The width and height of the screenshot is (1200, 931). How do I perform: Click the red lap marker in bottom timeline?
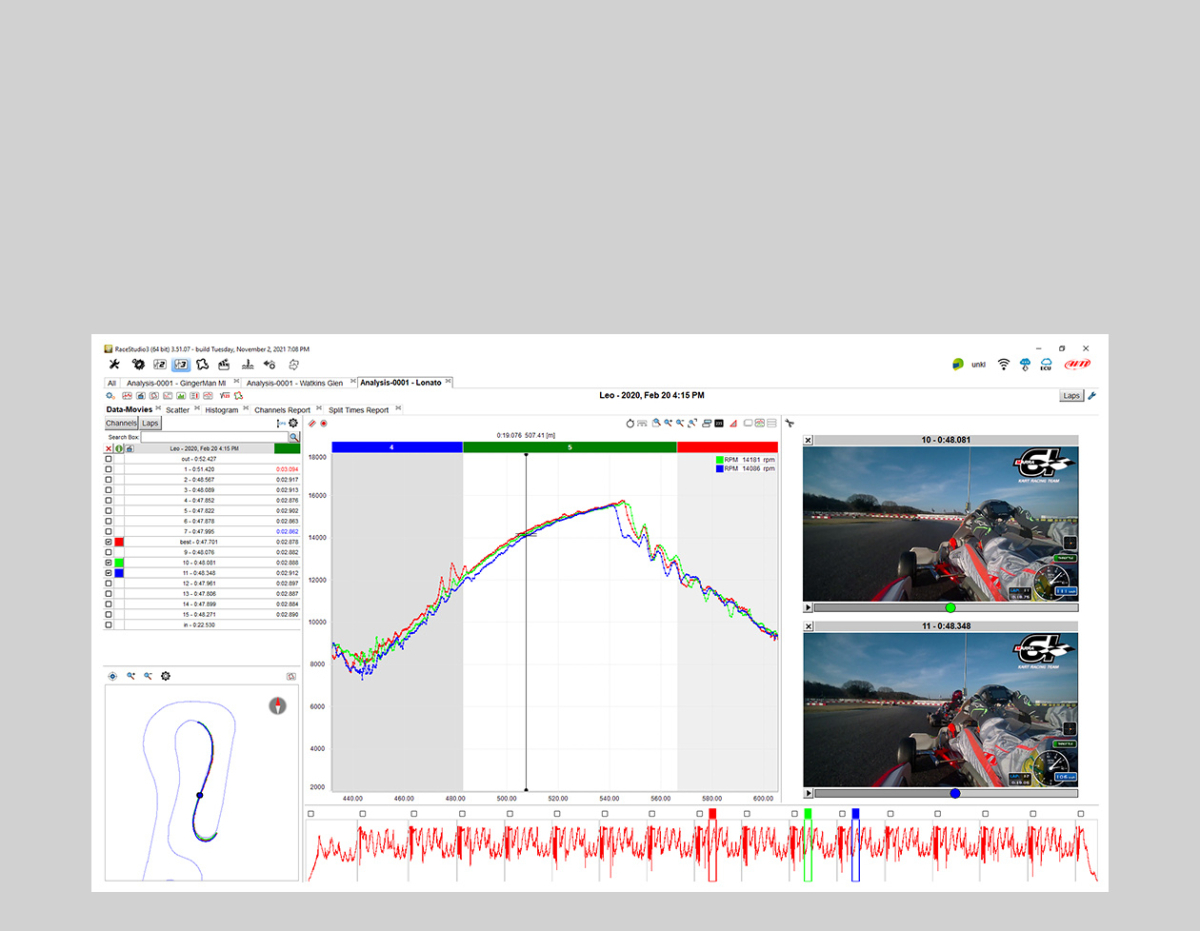click(x=712, y=814)
